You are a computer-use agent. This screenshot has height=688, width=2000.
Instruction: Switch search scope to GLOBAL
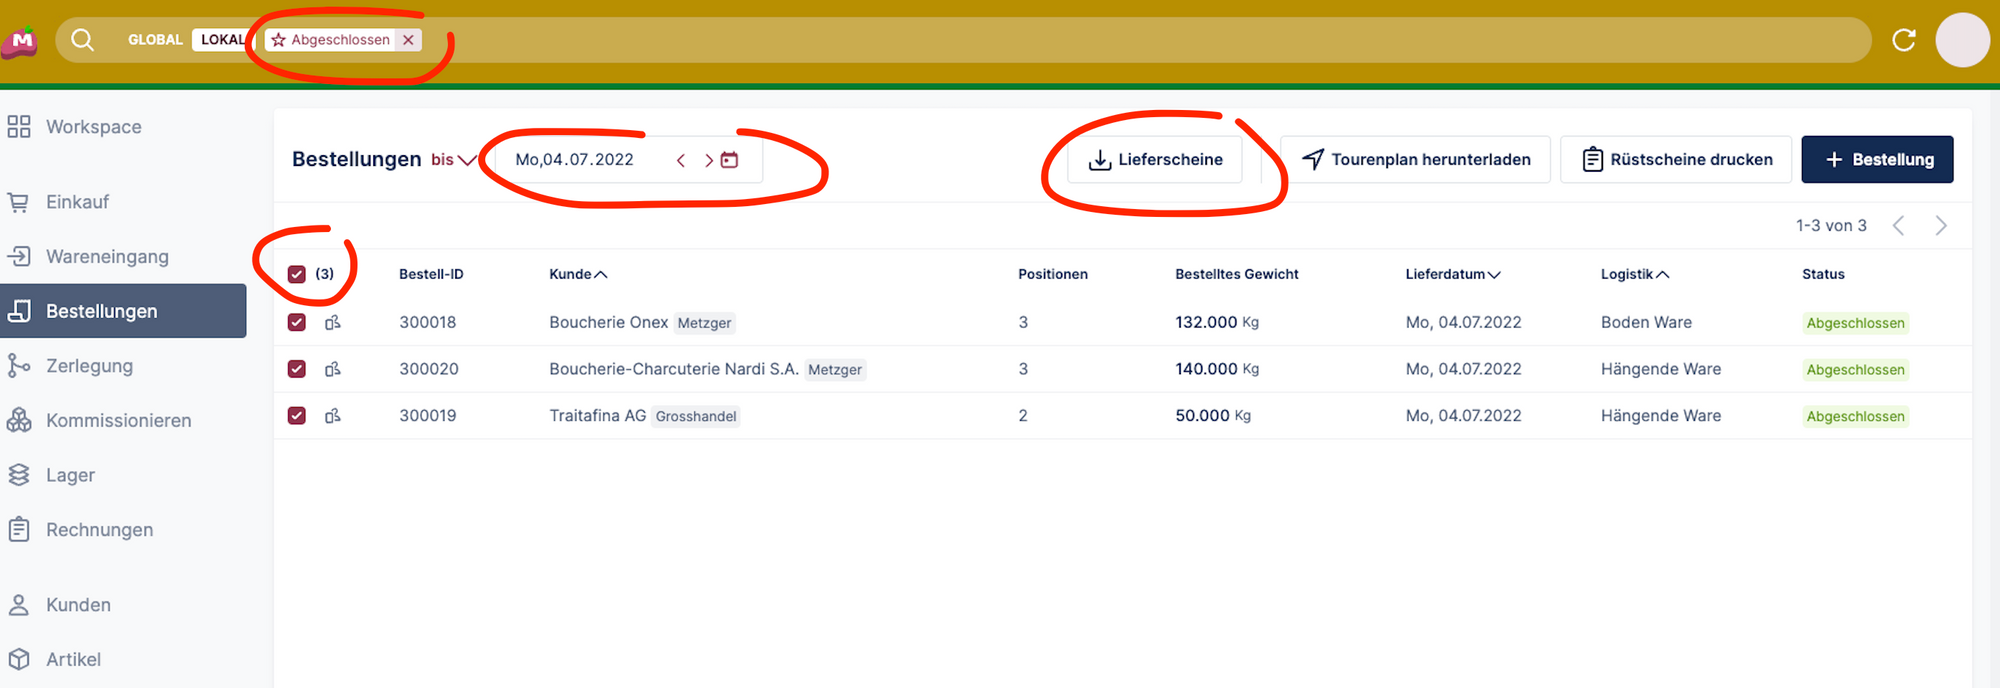[x=155, y=40]
